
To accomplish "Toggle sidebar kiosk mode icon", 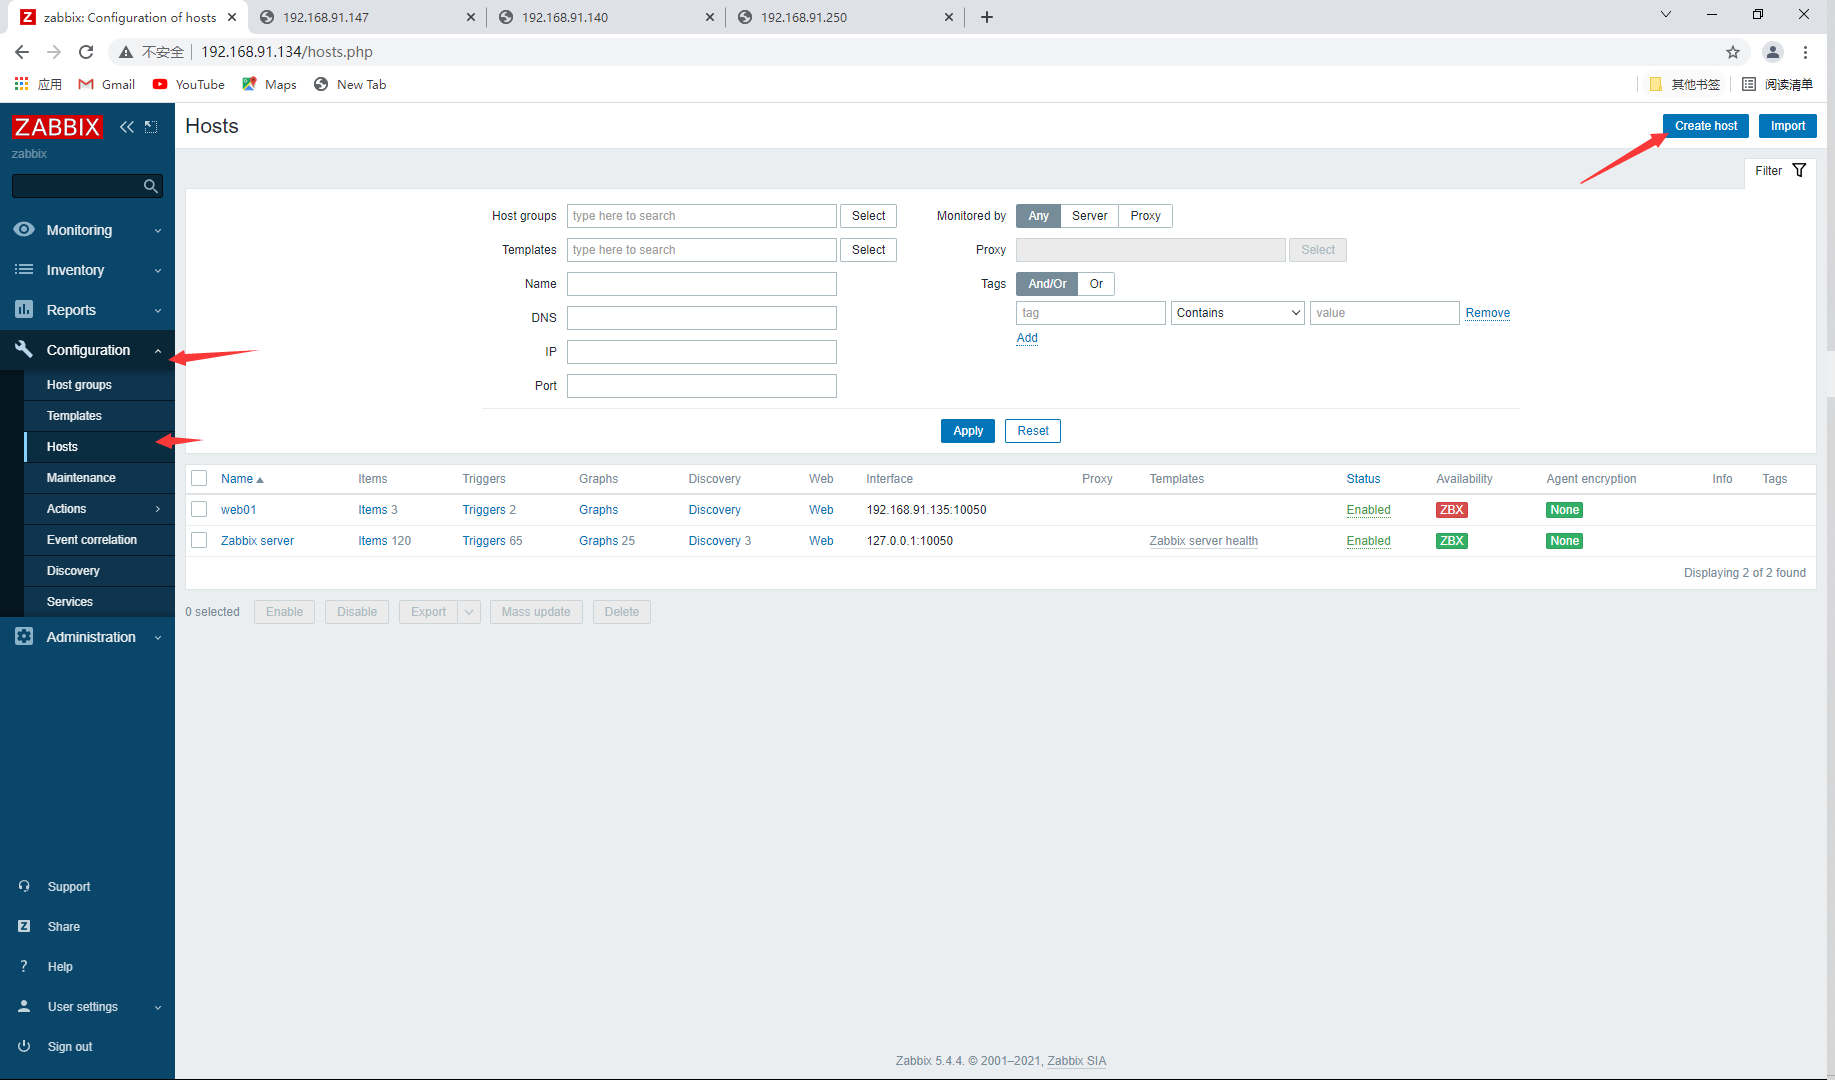I will coord(151,127).
